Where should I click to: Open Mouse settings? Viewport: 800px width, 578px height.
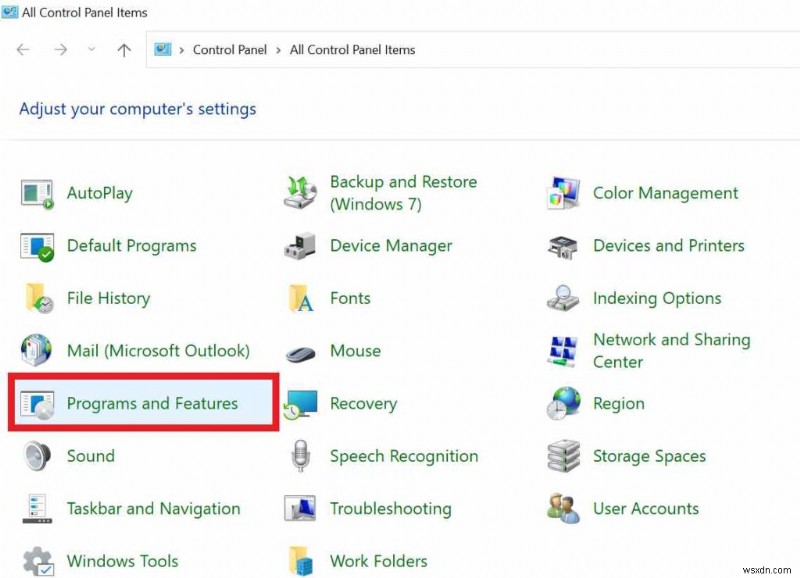pos(355,351)
